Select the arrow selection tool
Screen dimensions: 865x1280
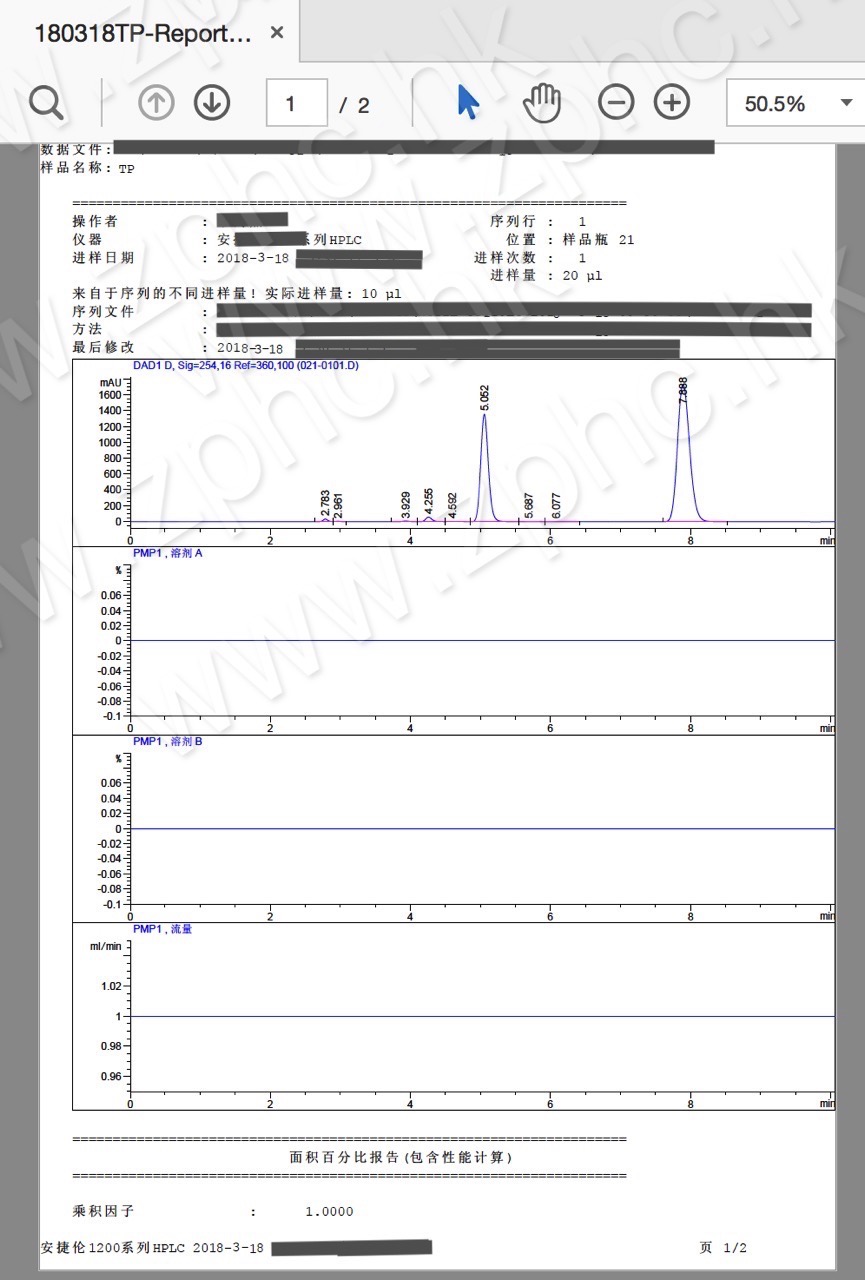(467, 103)
